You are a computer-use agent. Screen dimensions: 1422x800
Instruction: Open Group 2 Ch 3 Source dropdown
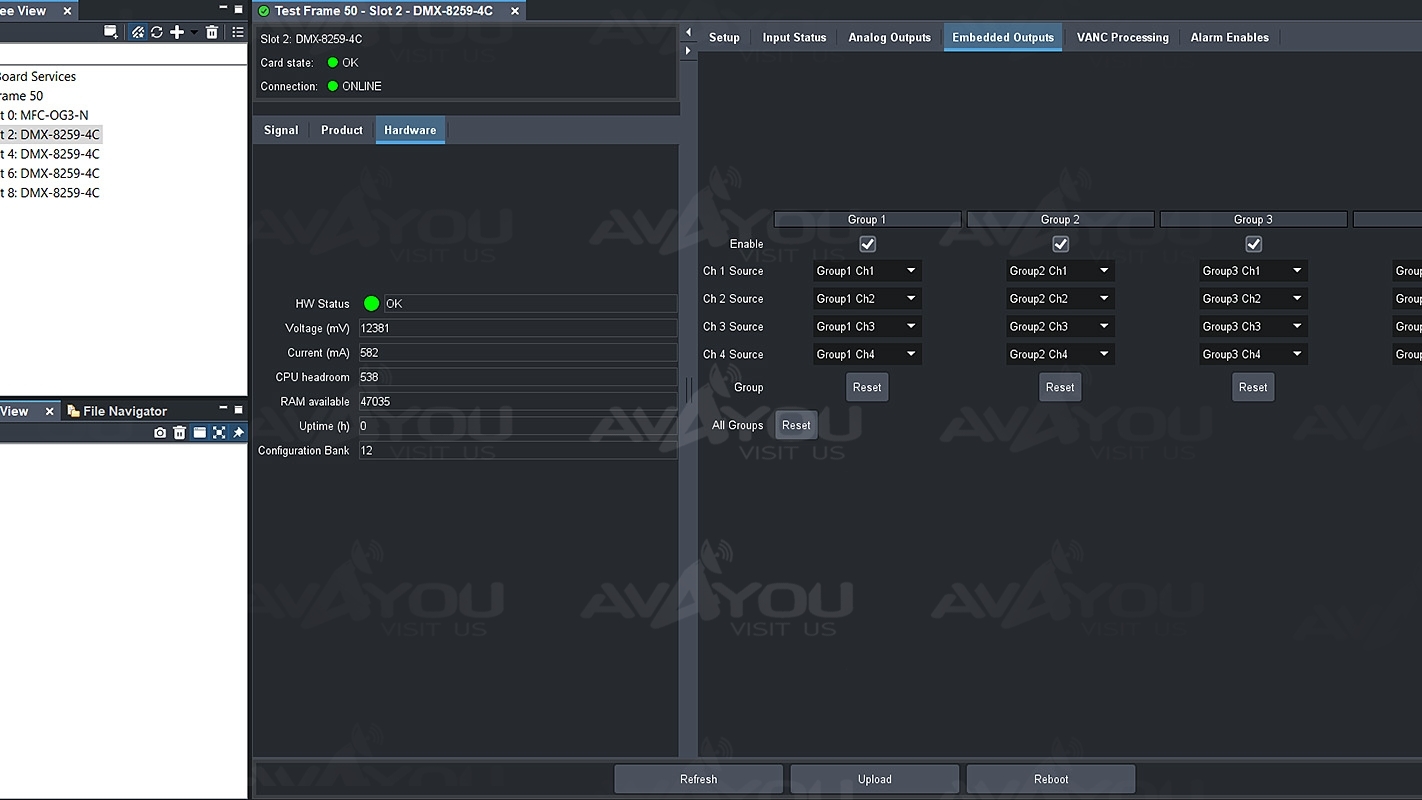pyautogui.click(x=1060, y=327)
